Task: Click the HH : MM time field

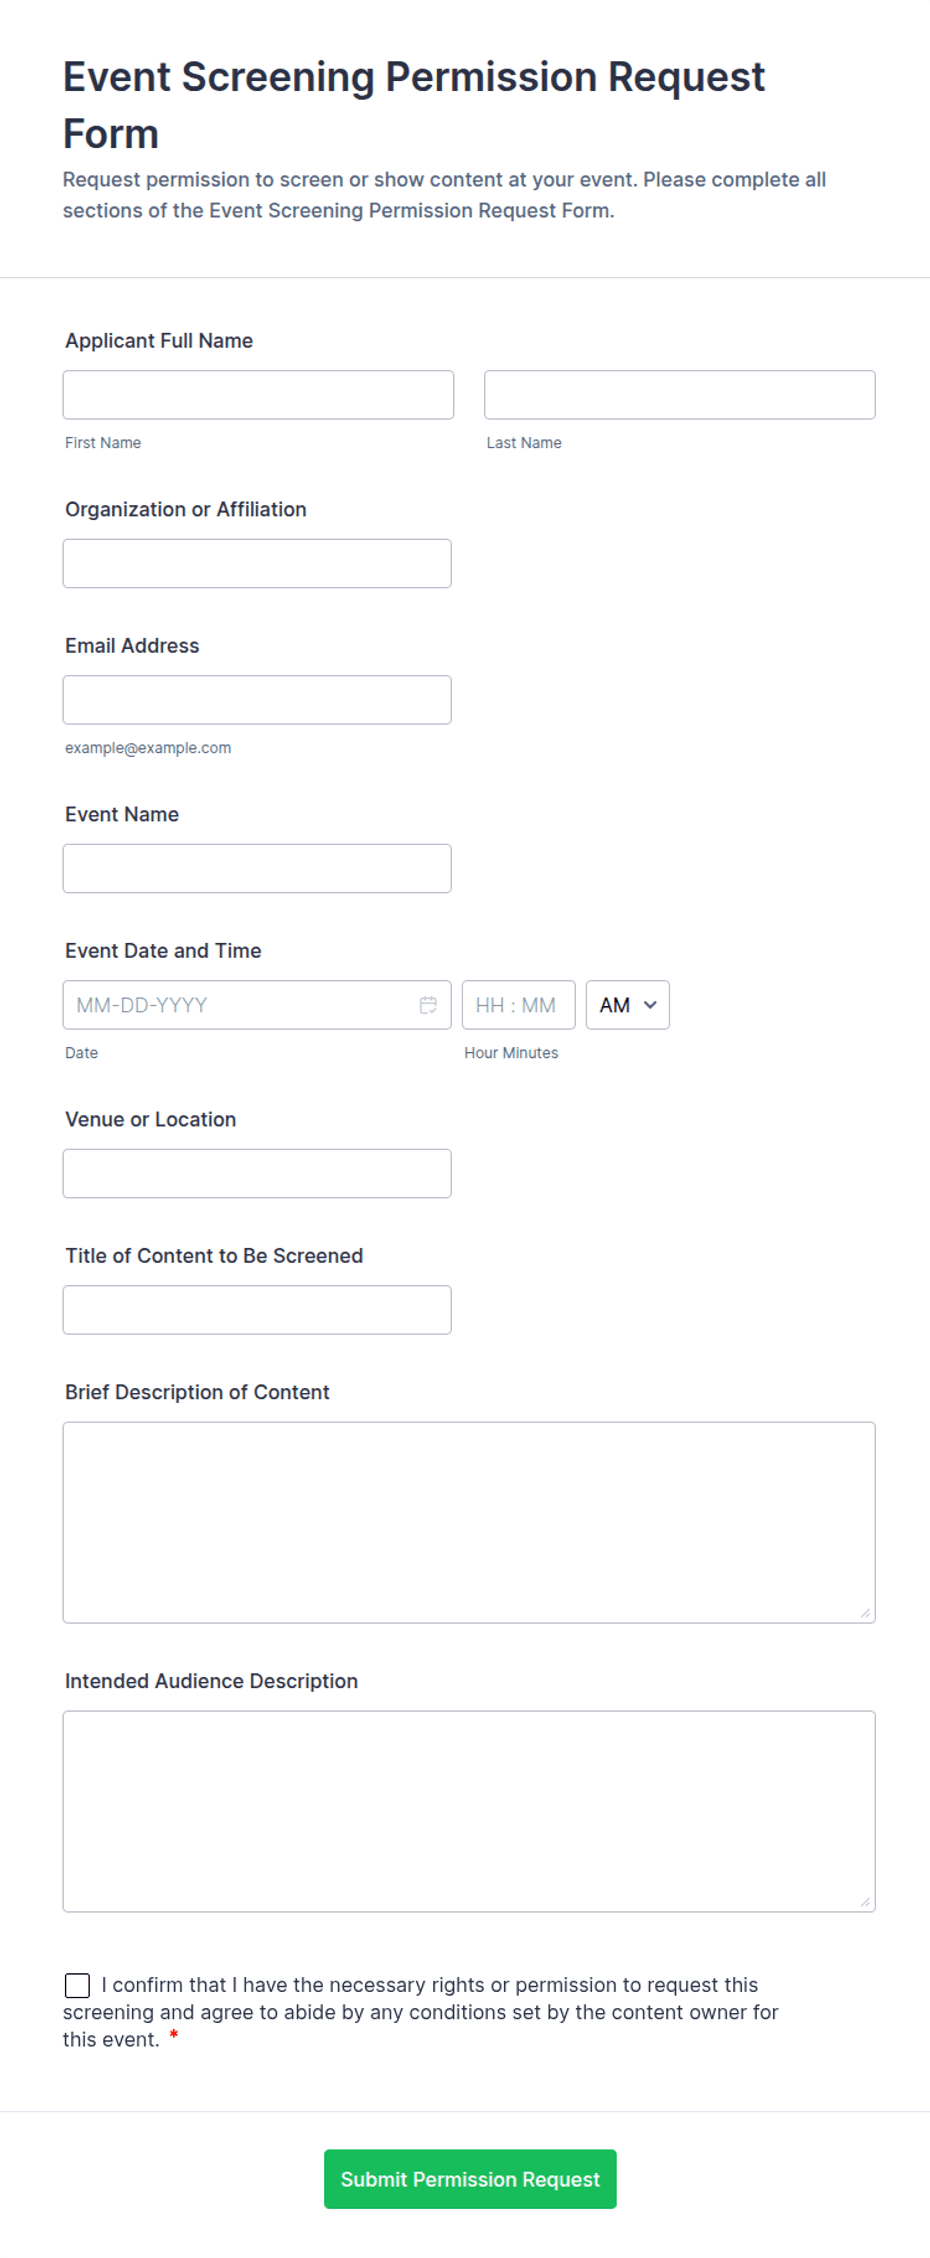Action: [x=518, y=1005]
